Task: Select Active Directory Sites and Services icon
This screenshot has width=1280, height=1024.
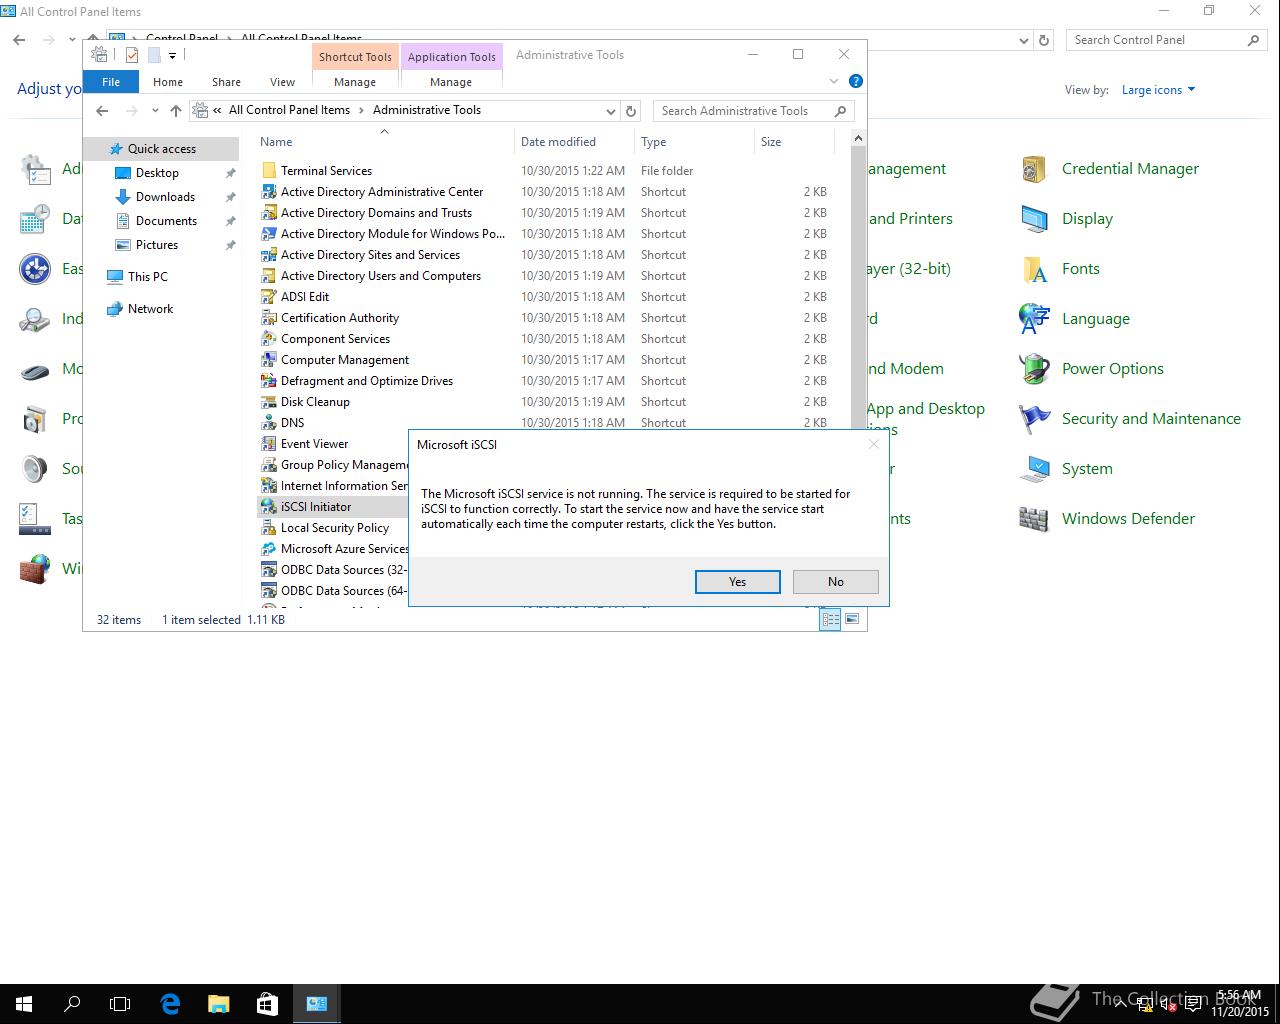Action: pyautogui.click(x=269, y=255)
